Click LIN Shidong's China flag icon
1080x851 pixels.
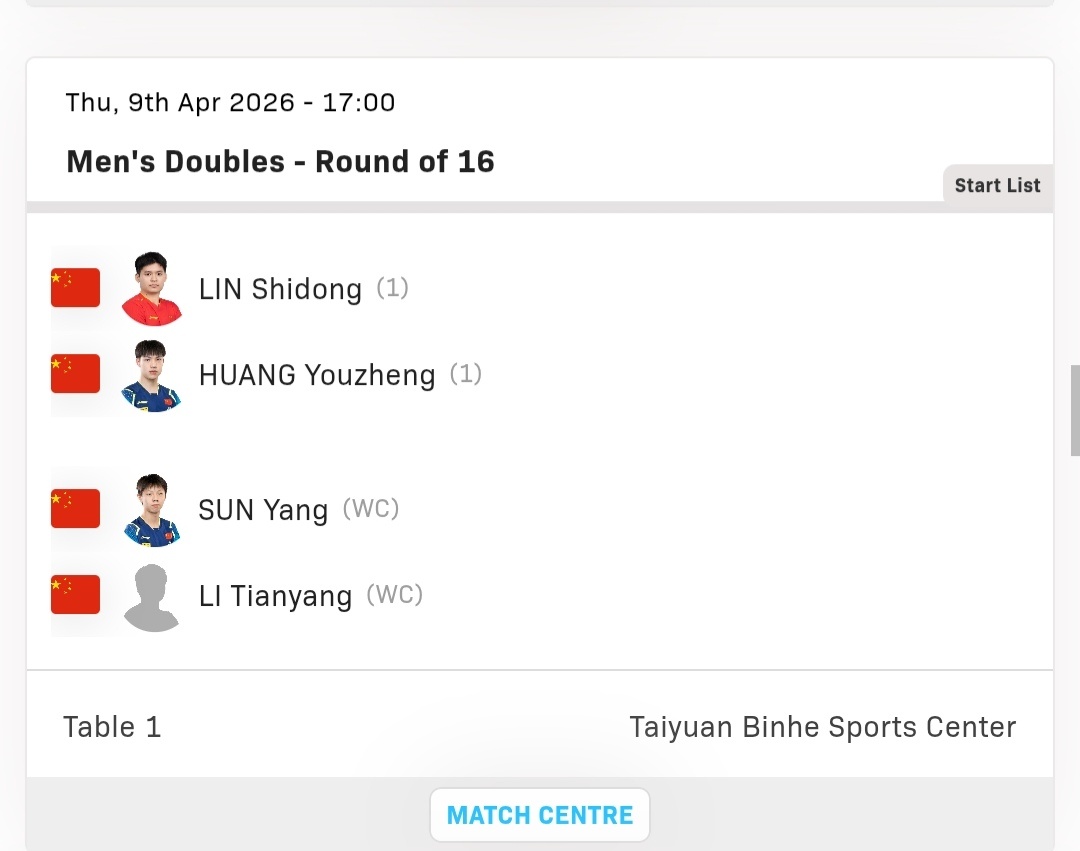pos(76,287)
